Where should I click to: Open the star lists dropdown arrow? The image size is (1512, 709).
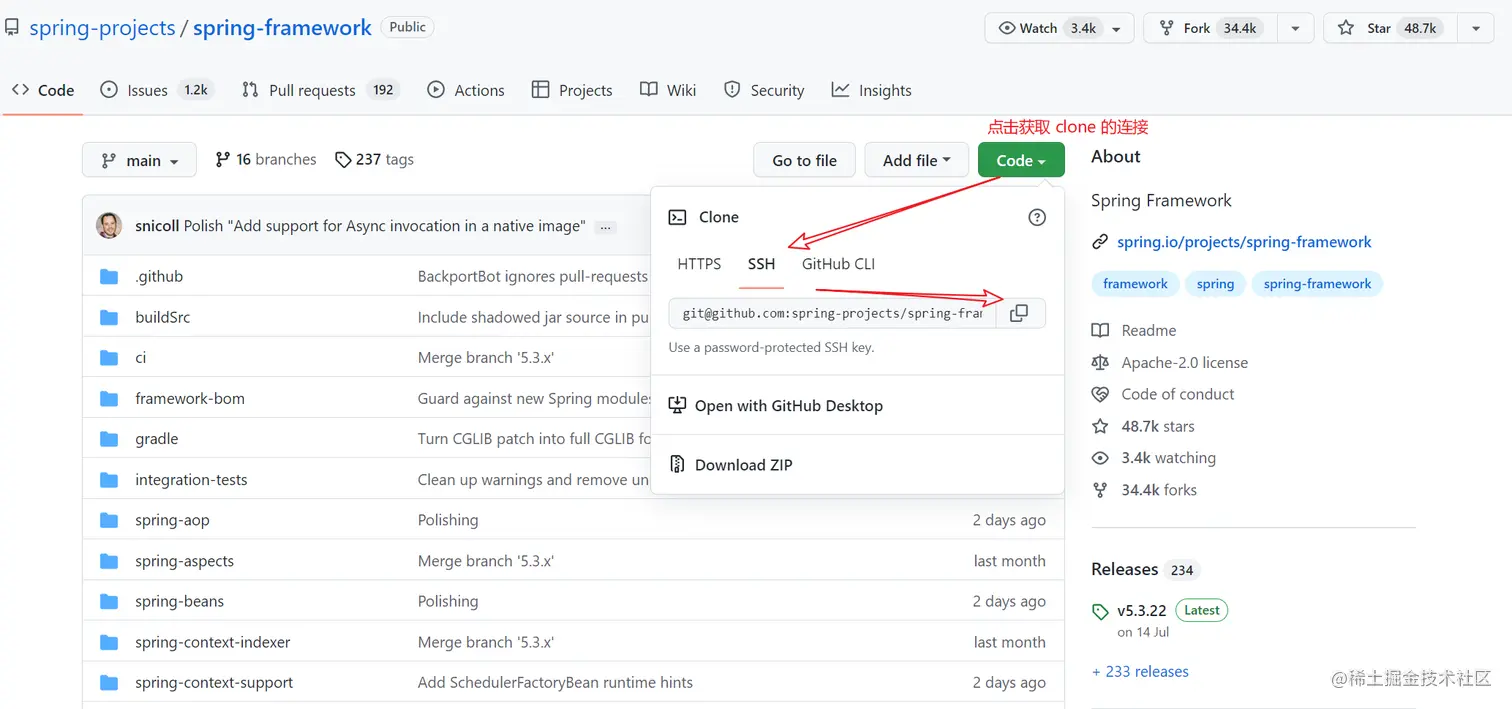coord(1475,28)
